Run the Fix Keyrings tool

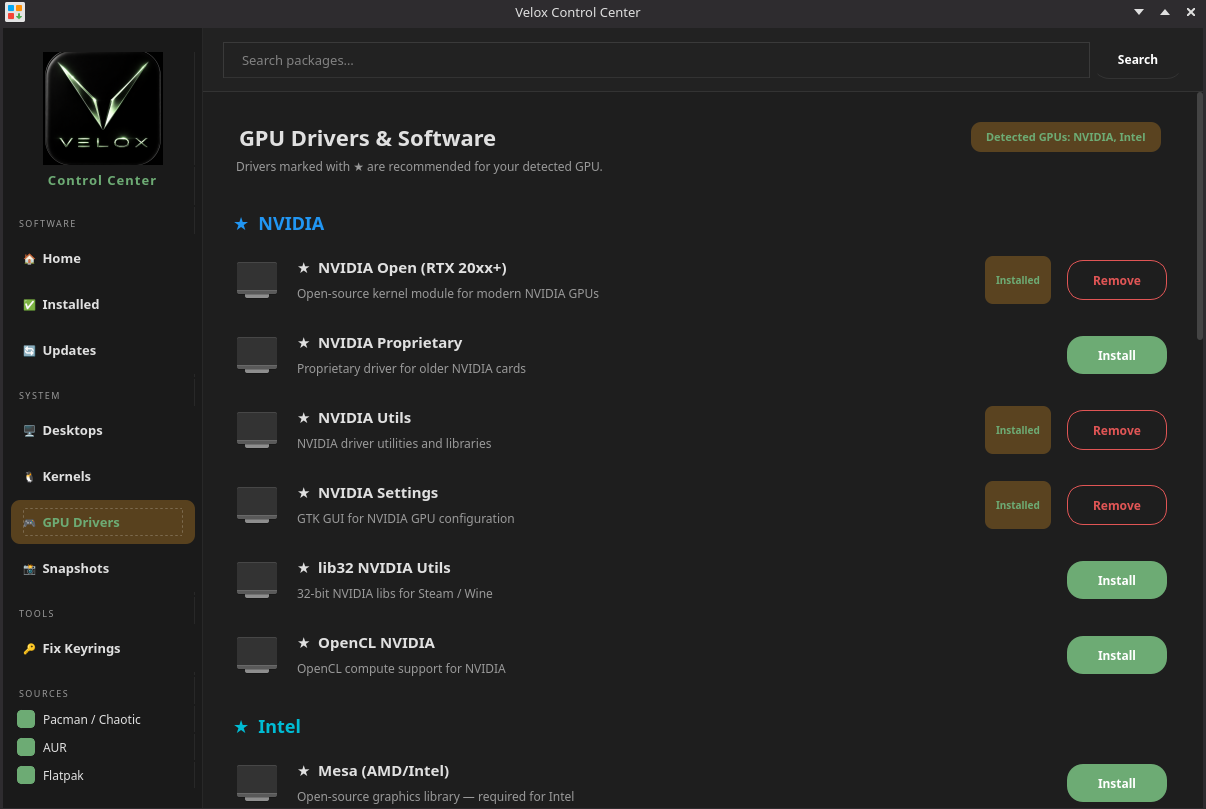click(x=103, y=648)
